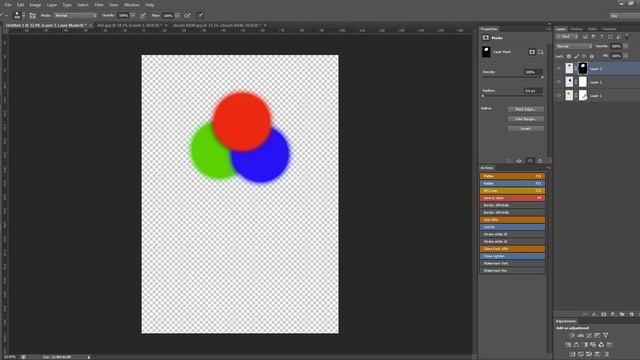Screen dimensions: 640x360
Task: Filter layers by smart objects
Action: coord(618,37)
